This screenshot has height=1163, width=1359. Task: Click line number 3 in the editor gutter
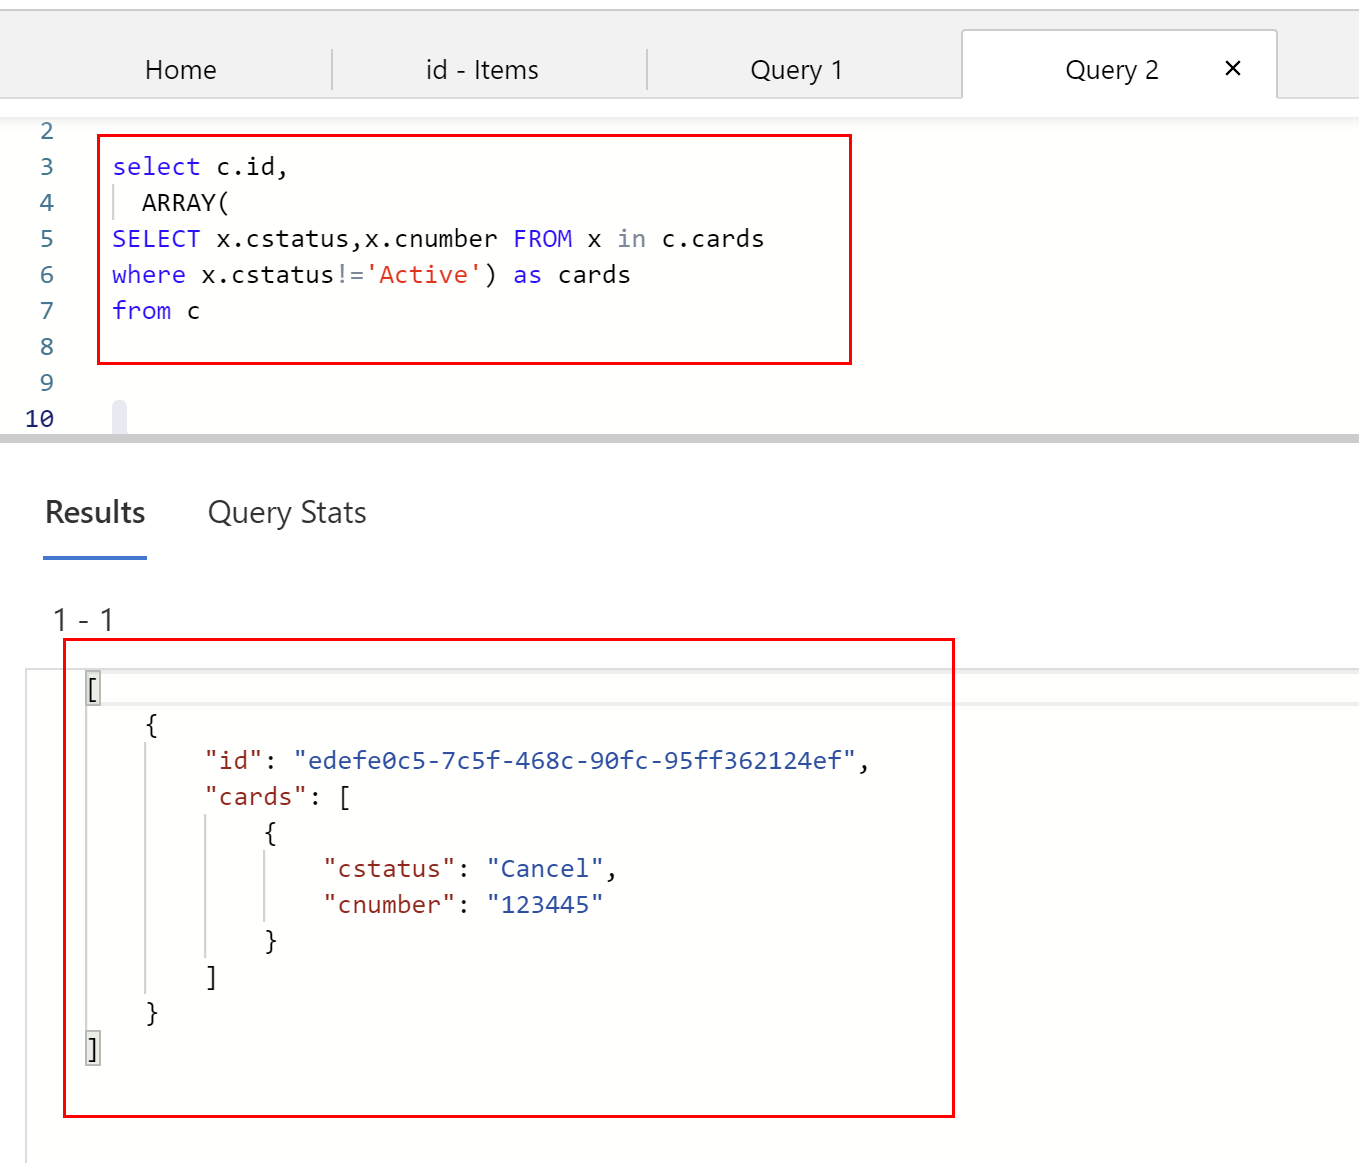click(x=46, y=167)
